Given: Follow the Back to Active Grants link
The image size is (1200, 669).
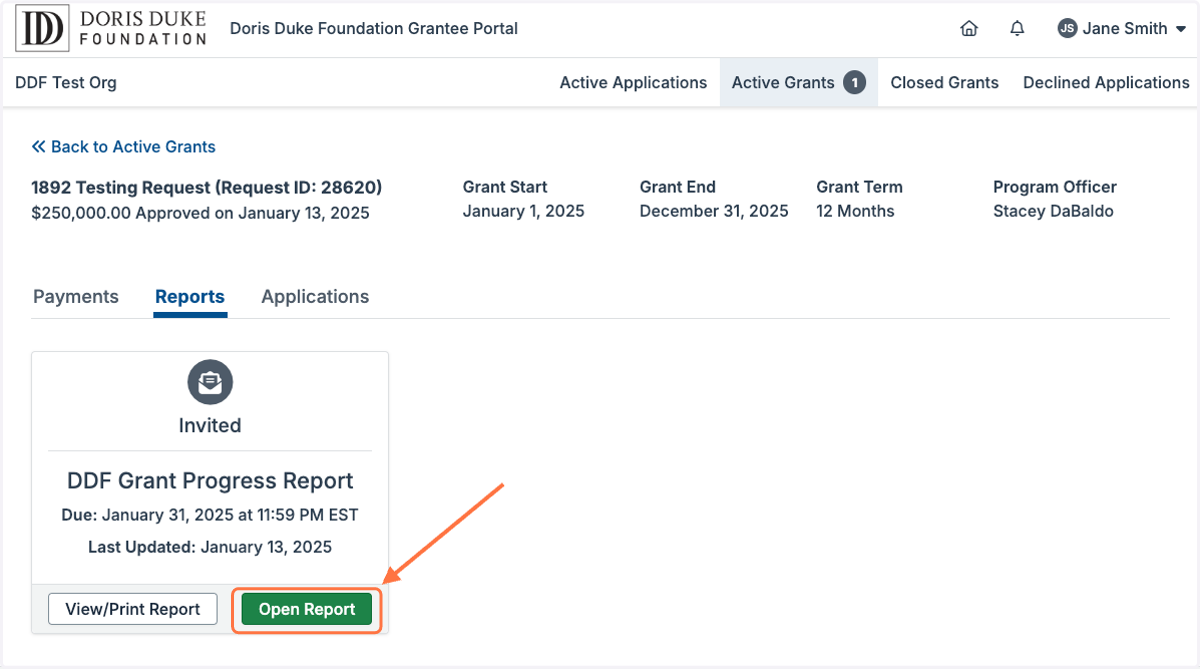Looking at the screenshot, I should 124,147.
